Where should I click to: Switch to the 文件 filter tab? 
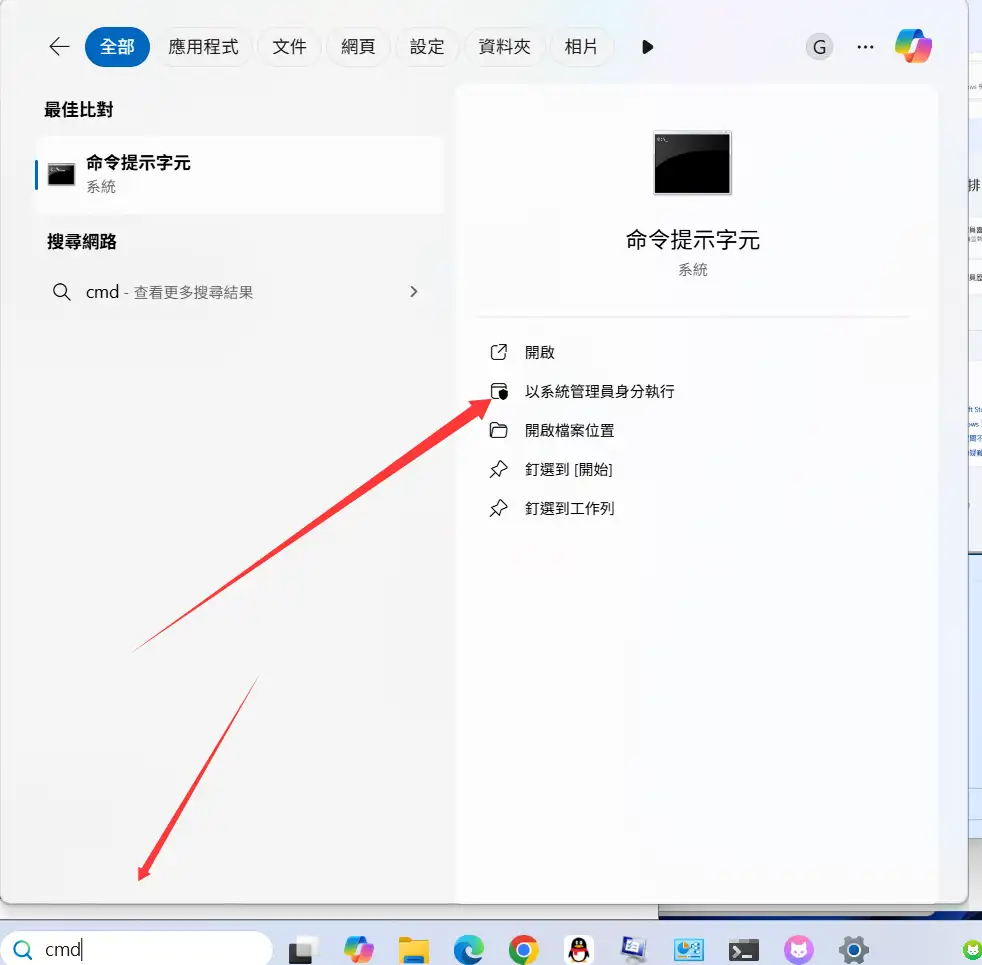point(289,47)
